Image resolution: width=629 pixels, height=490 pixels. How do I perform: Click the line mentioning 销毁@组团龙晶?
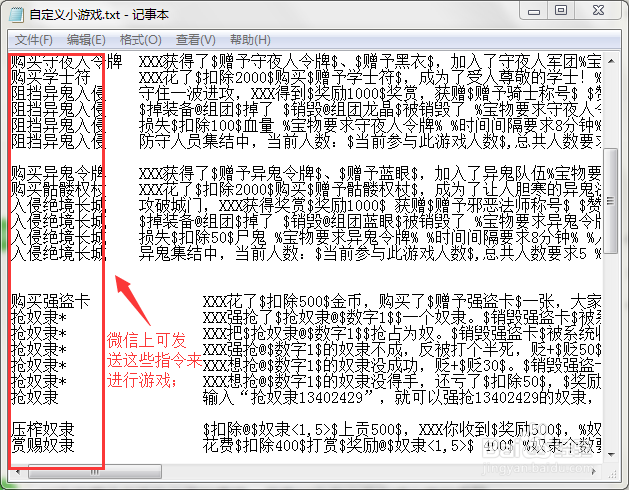(369, 110)
